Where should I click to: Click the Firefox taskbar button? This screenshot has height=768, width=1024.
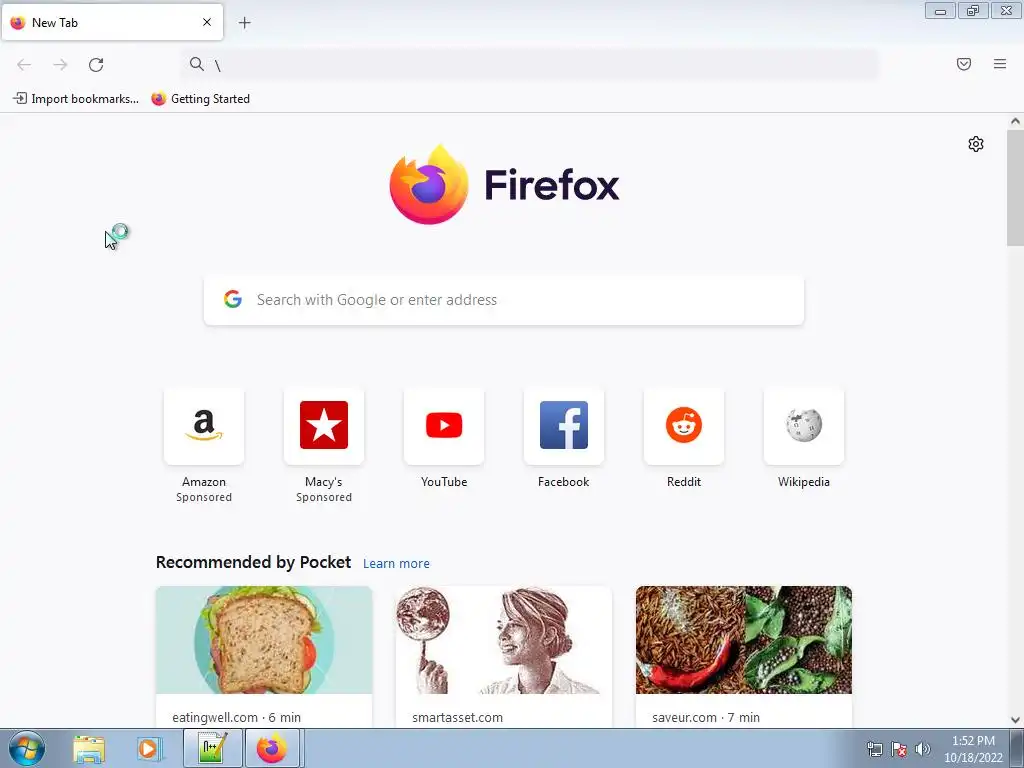click(x=272, y=749)
